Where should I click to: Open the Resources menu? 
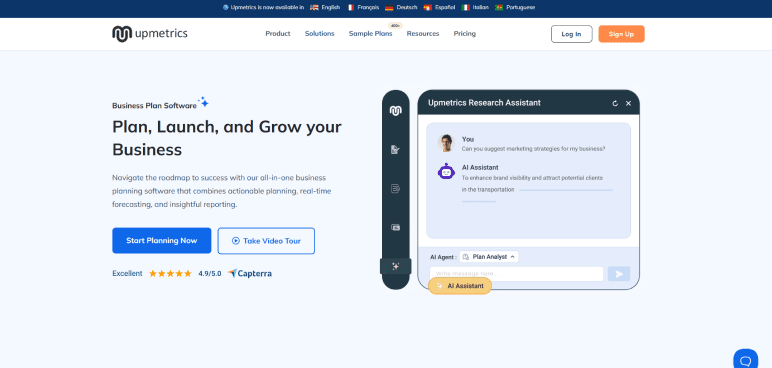[423, 33]
